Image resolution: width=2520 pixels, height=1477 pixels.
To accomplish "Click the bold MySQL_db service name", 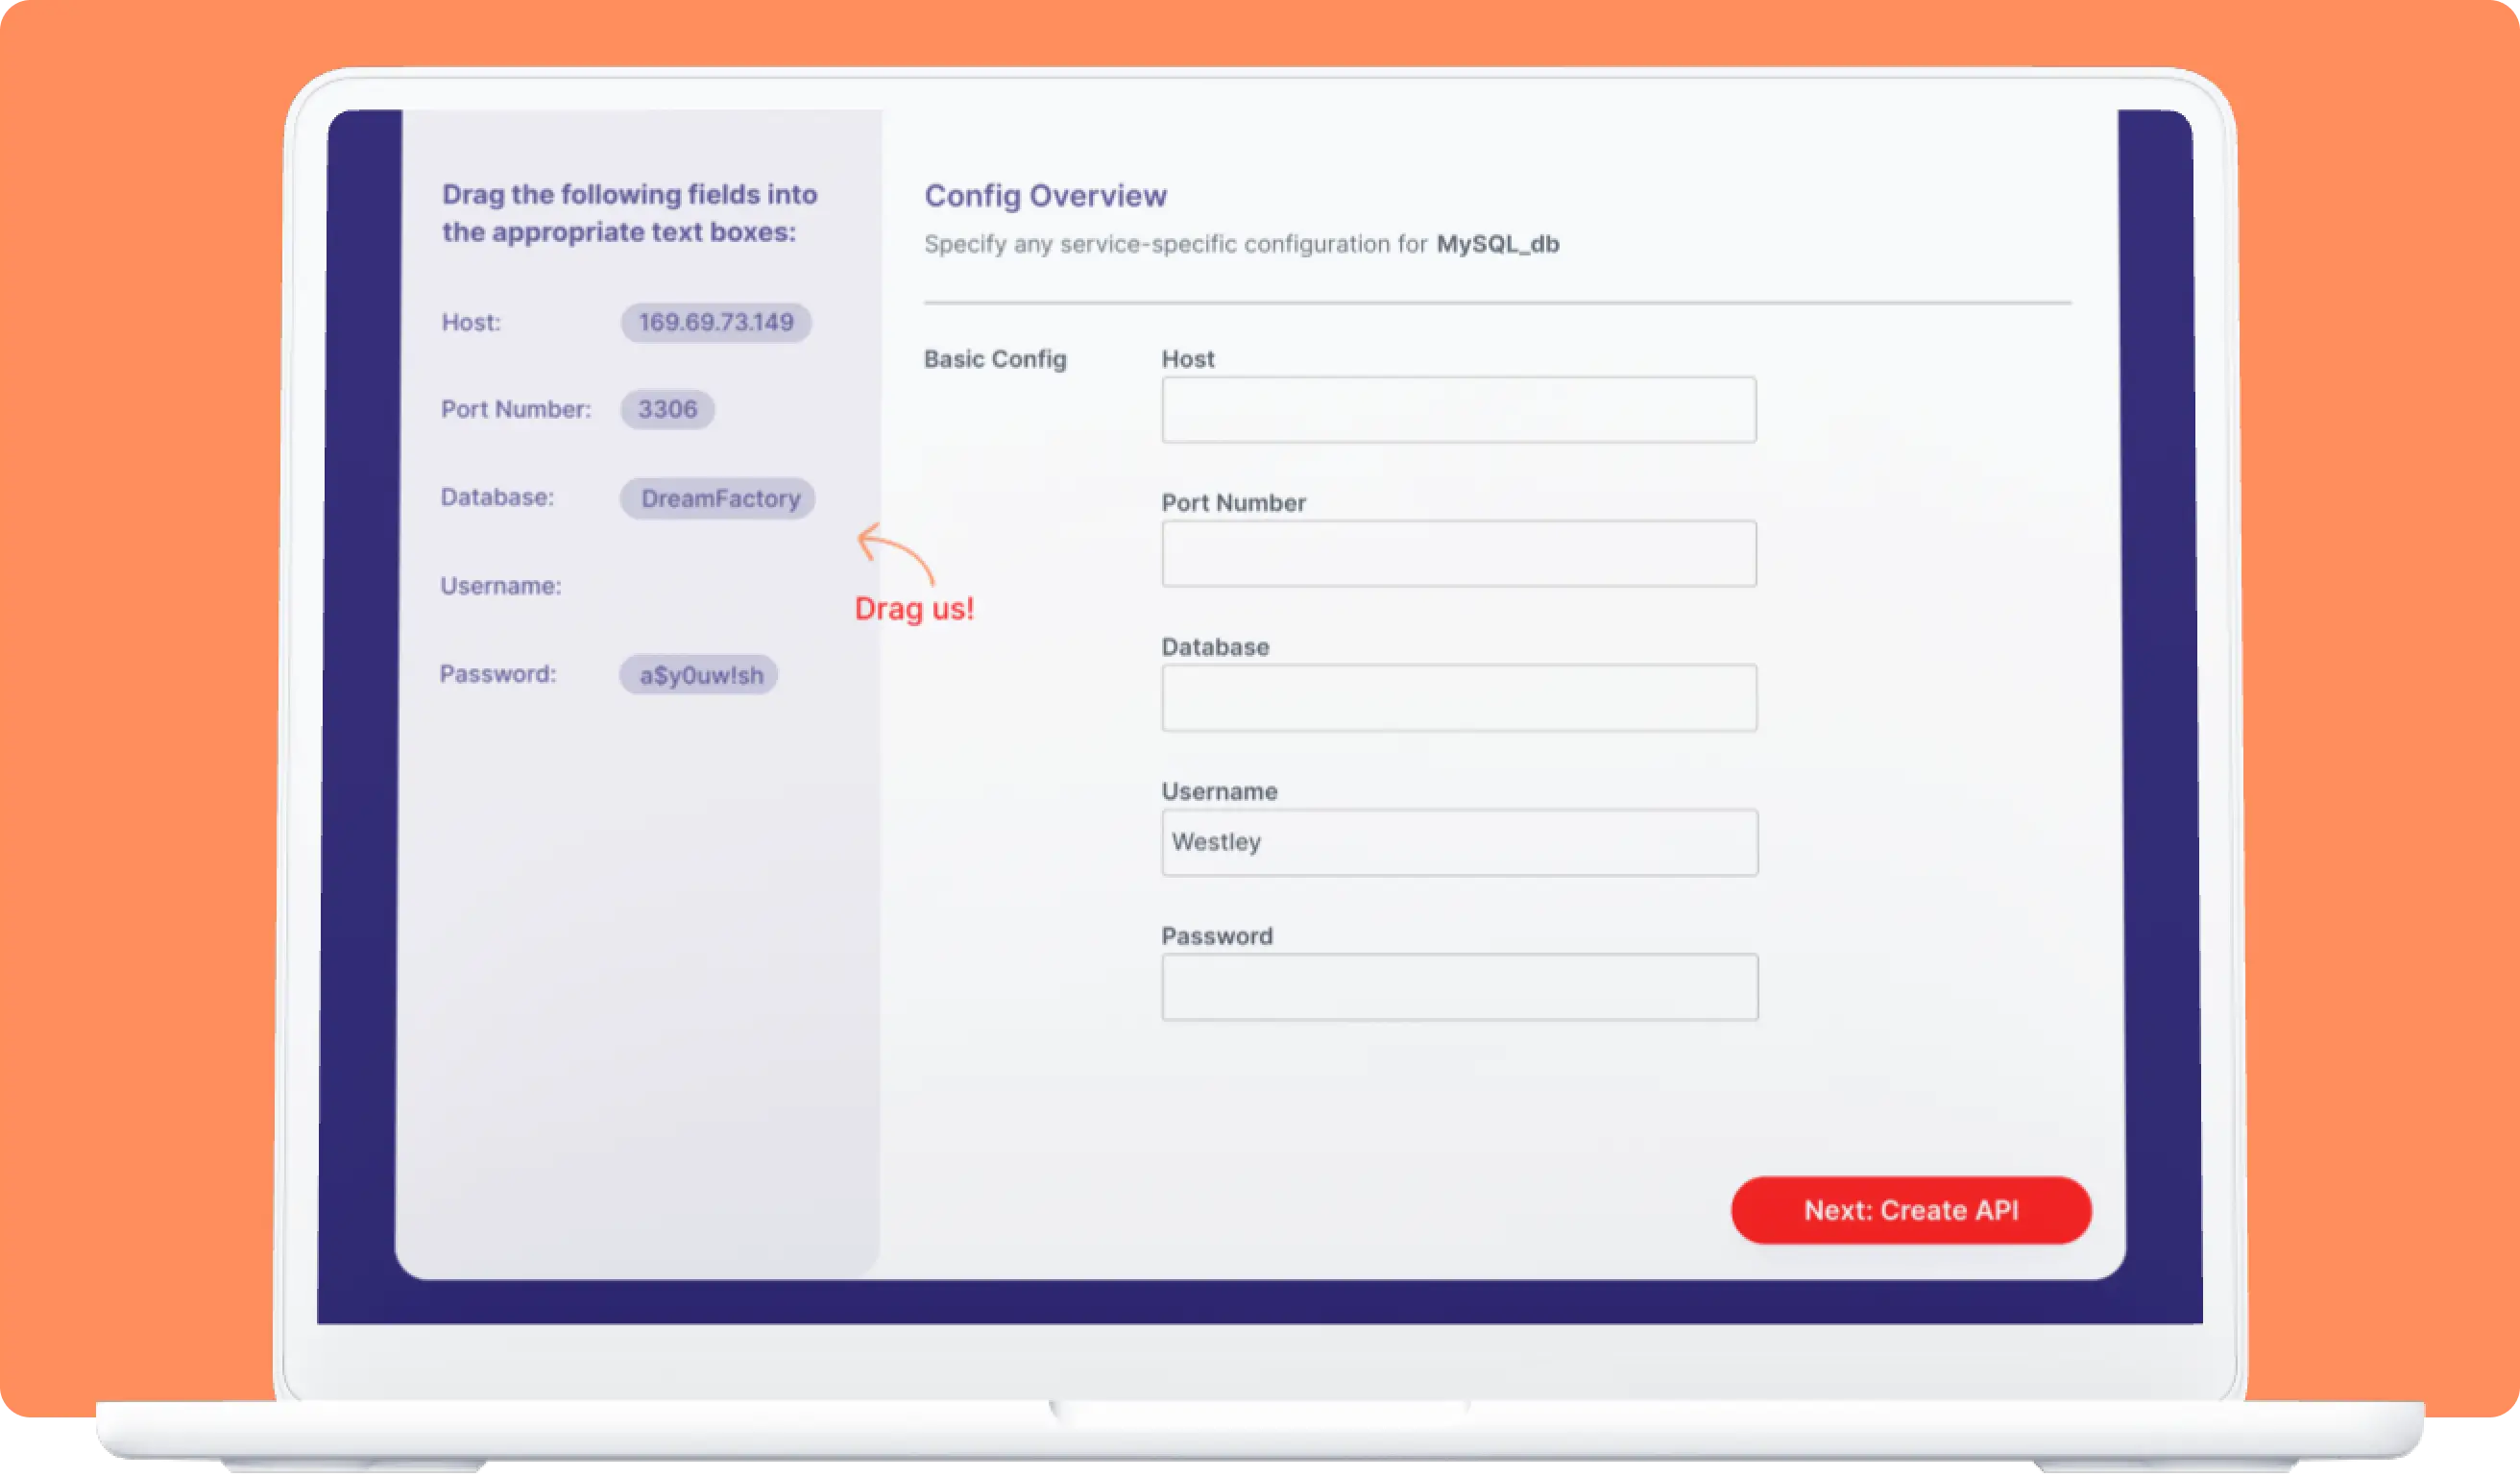I will (x=1497, y=244).
